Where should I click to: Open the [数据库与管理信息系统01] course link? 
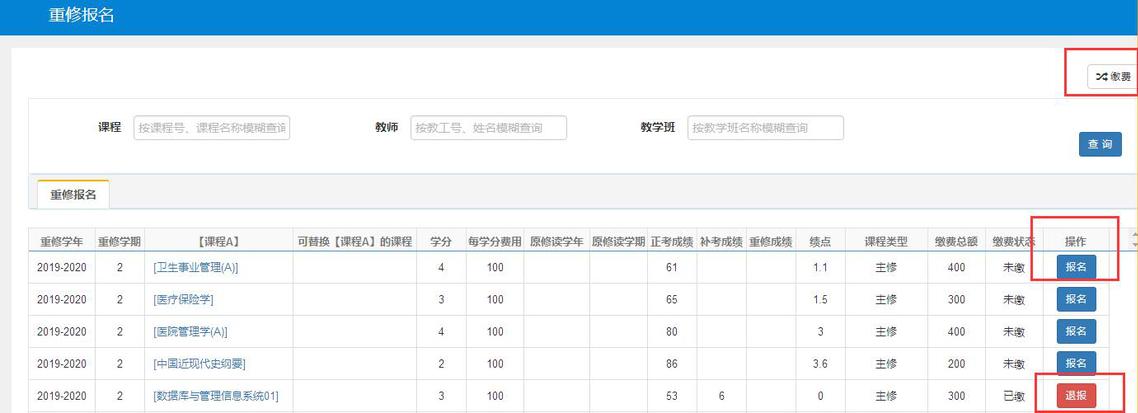[215, 396]
